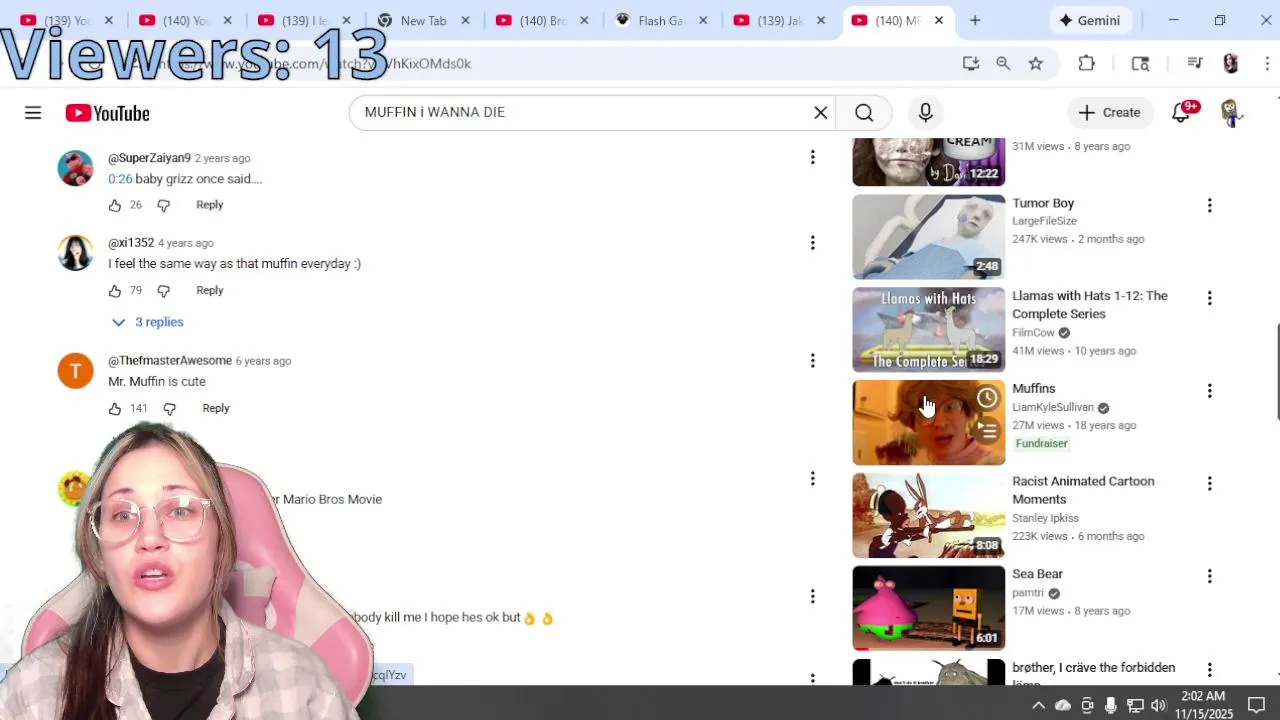The image size is (1280, 720).
Task: Click the @ThefmasterAwesome orange T avatar
Action: tap(75, 371)
